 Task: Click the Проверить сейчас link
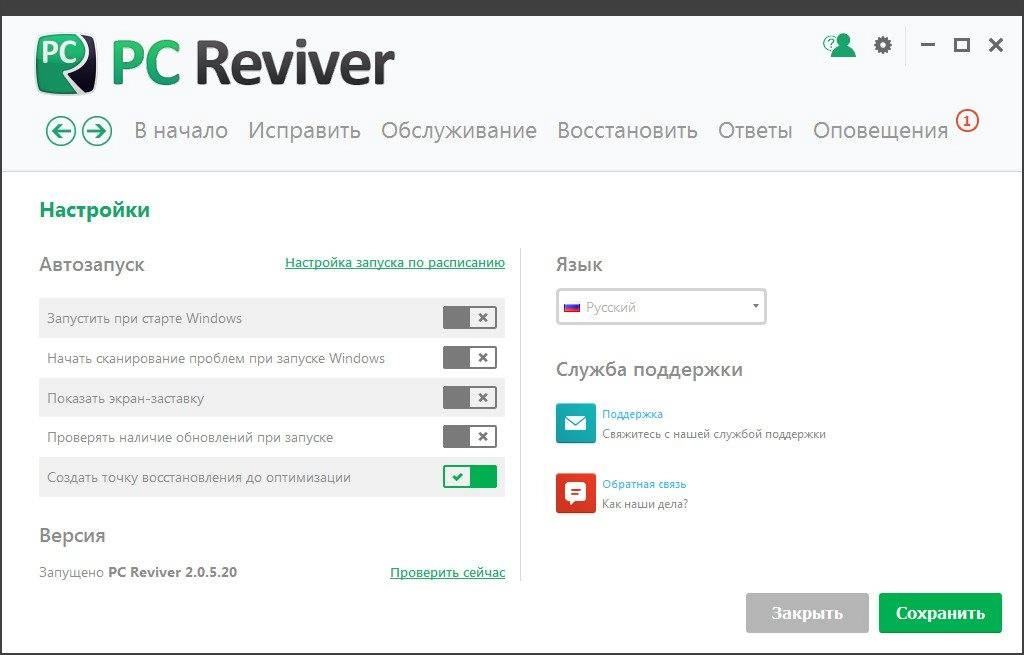(447, 573)
